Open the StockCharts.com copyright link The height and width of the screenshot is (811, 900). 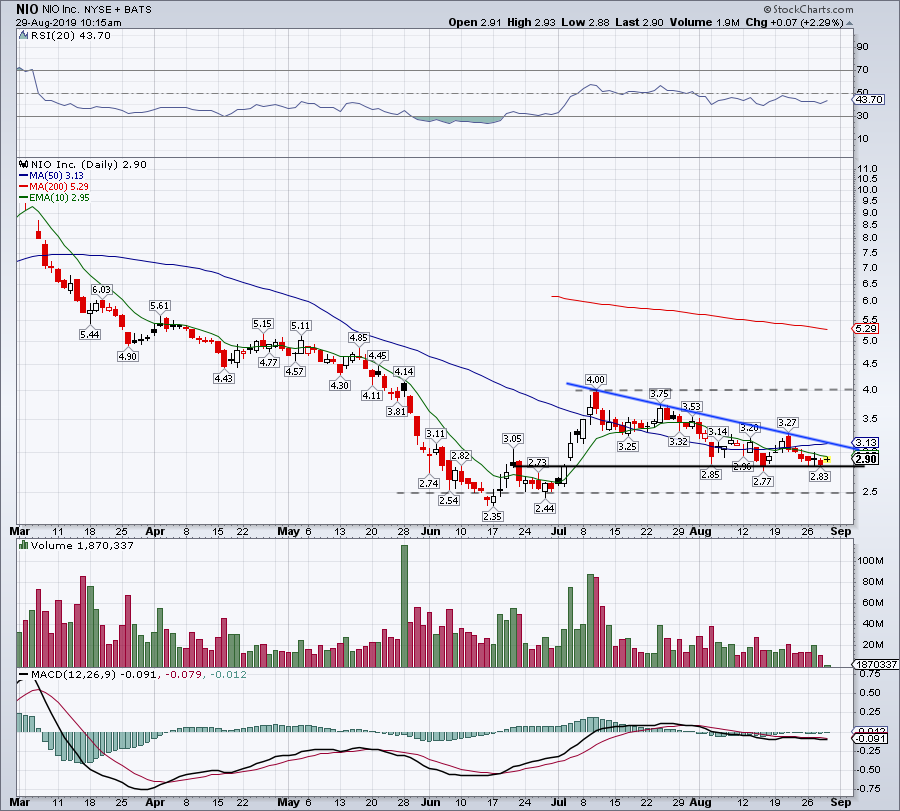[808, 9]
